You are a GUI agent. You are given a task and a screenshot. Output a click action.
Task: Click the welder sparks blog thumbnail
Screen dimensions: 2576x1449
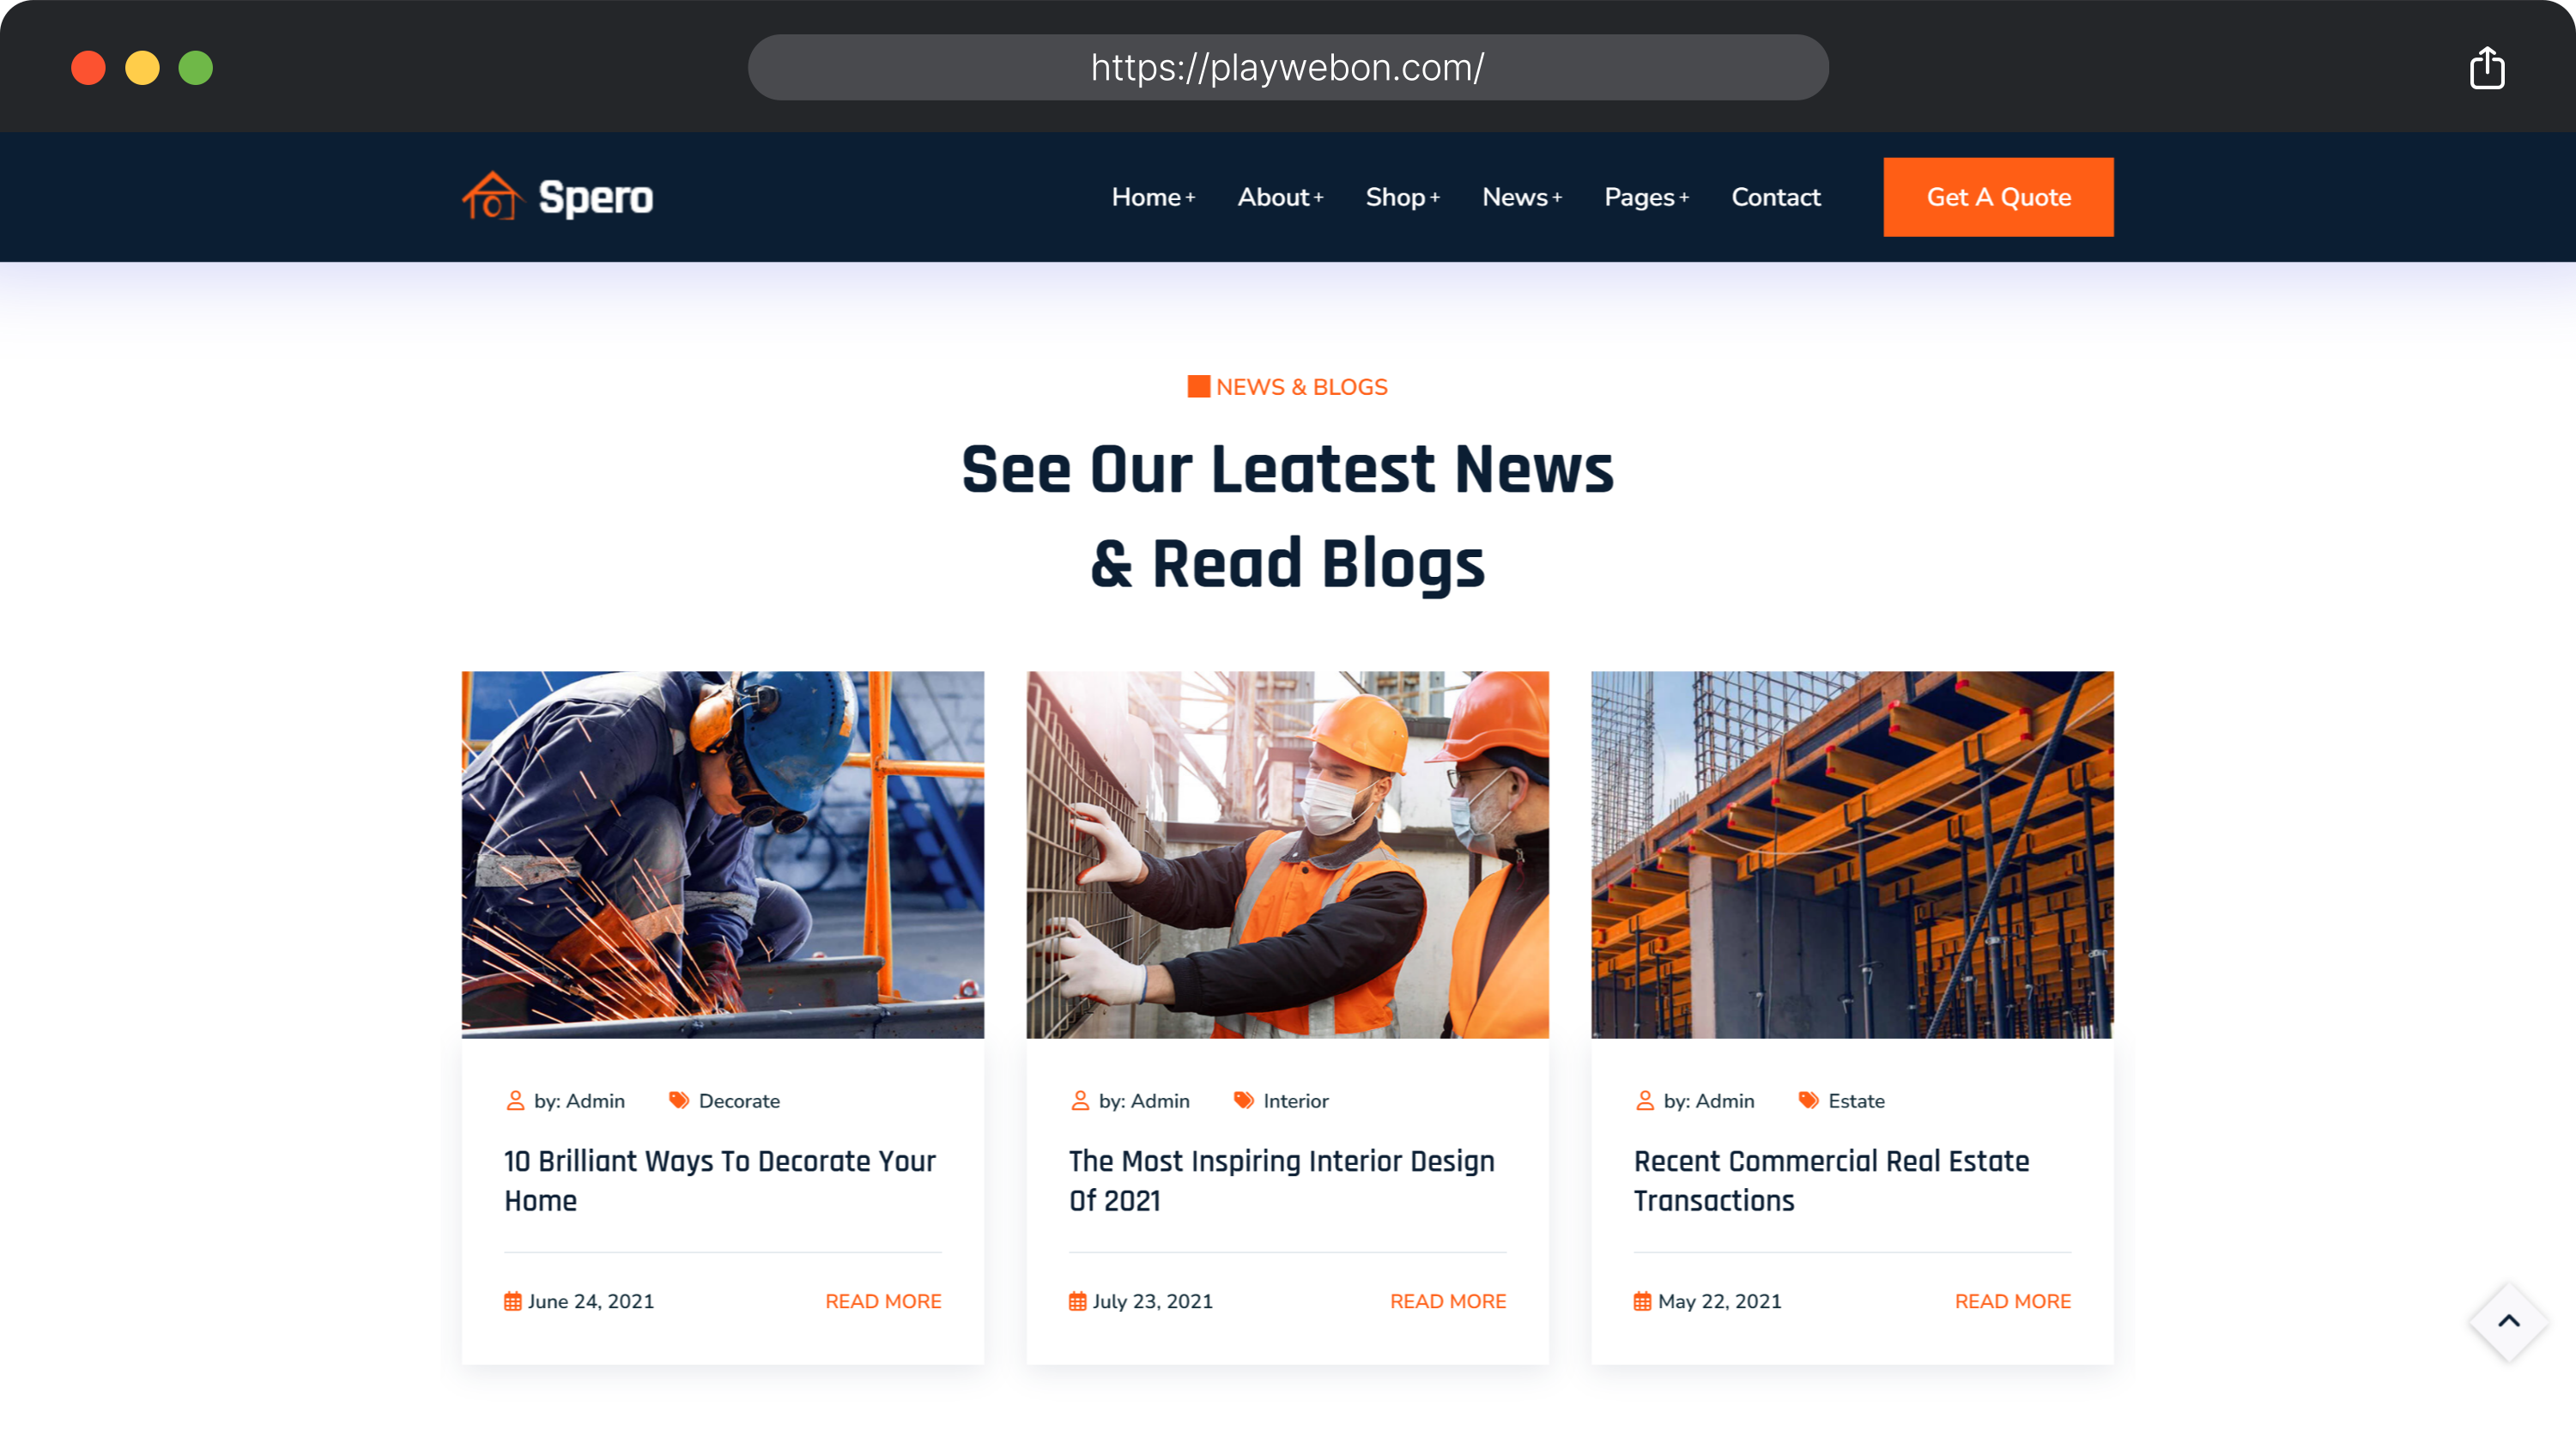pyautogui.click(x=722, y=854)
